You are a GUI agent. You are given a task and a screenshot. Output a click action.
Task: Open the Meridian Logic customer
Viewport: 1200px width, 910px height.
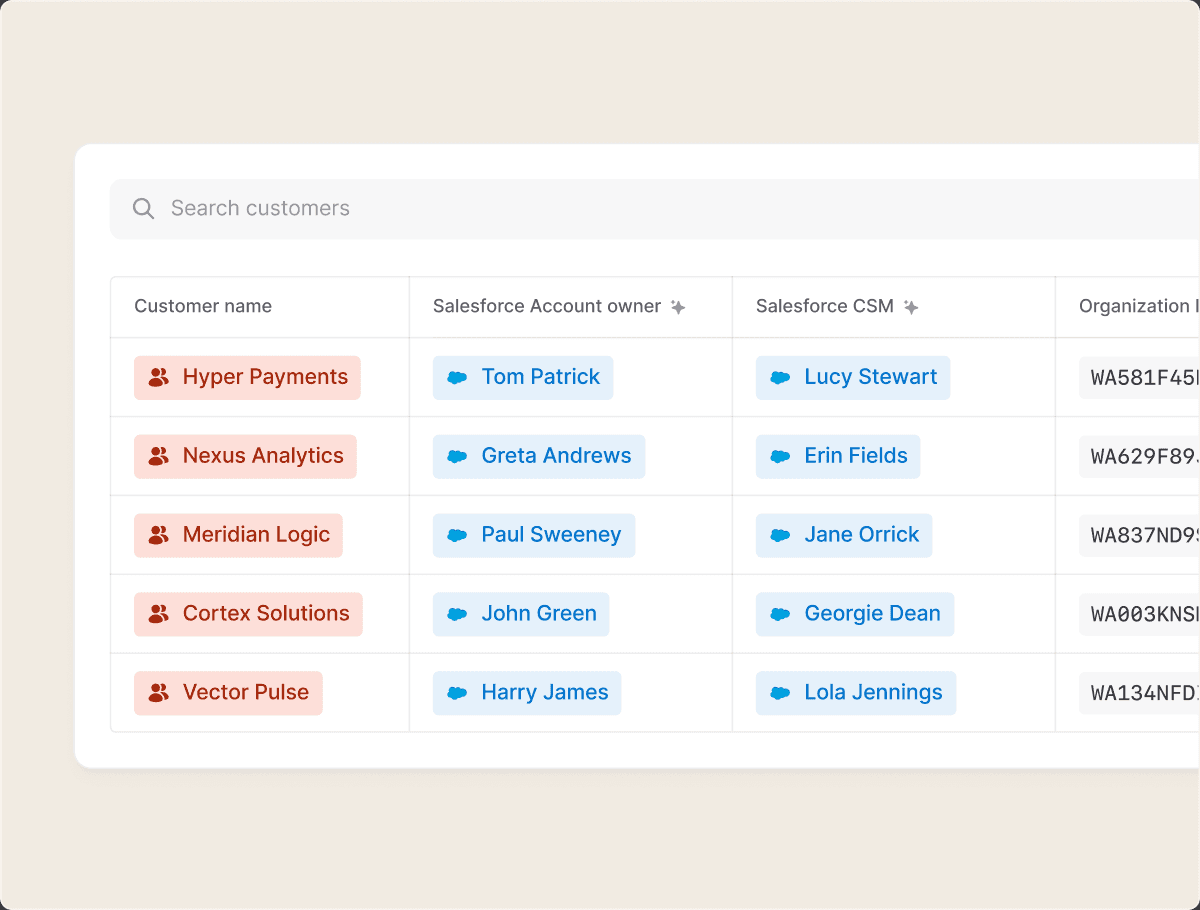click(x=238, y=536)
